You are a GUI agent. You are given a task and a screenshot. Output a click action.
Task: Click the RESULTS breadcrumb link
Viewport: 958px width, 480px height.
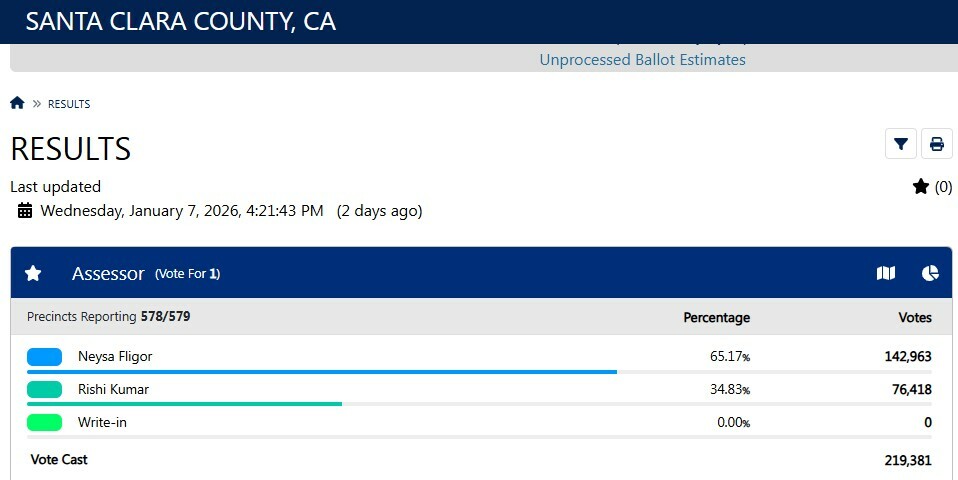69,104
